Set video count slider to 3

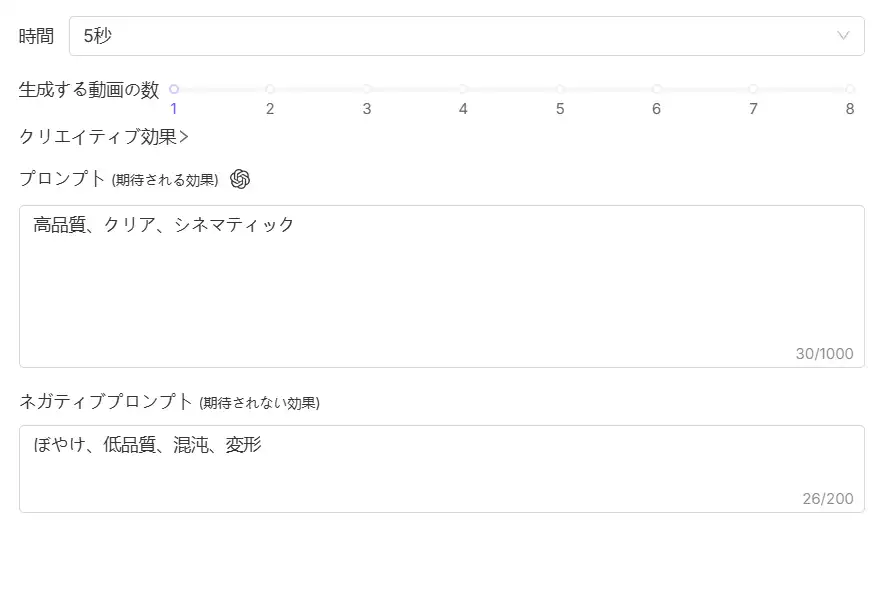point(367,89)
